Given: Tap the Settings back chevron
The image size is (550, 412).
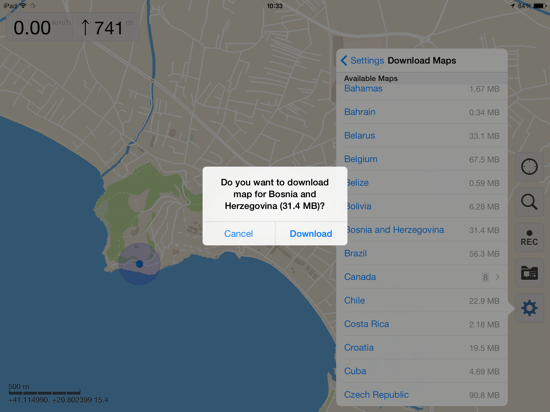Looking at the screenshot, I should 344,61.
